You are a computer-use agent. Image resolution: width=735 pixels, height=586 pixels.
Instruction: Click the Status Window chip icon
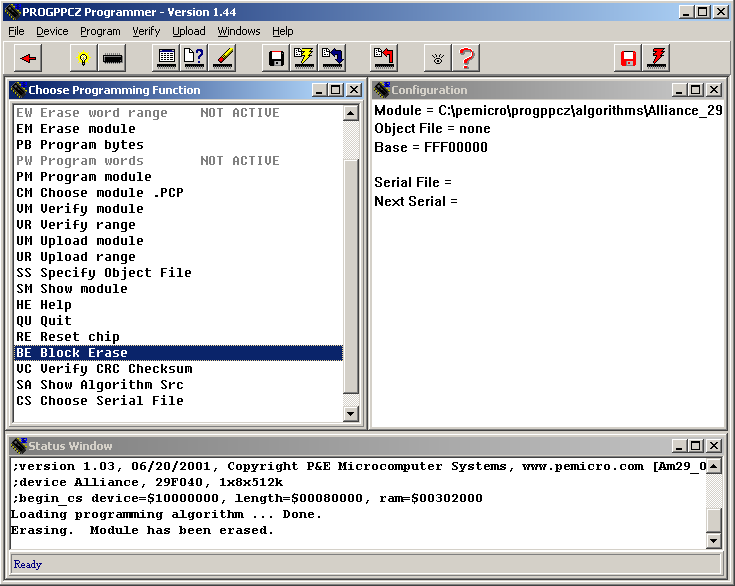coord(19,445)
